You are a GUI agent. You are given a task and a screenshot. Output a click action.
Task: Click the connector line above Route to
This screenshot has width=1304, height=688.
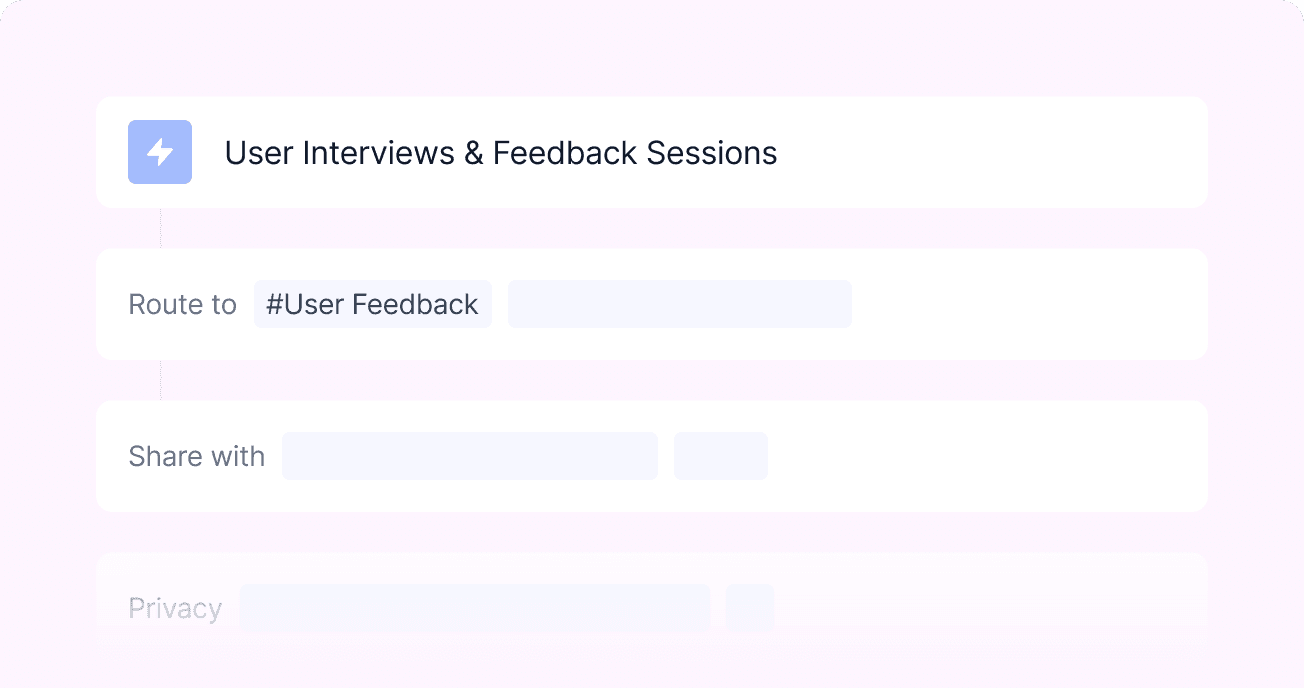coord(161,228)
